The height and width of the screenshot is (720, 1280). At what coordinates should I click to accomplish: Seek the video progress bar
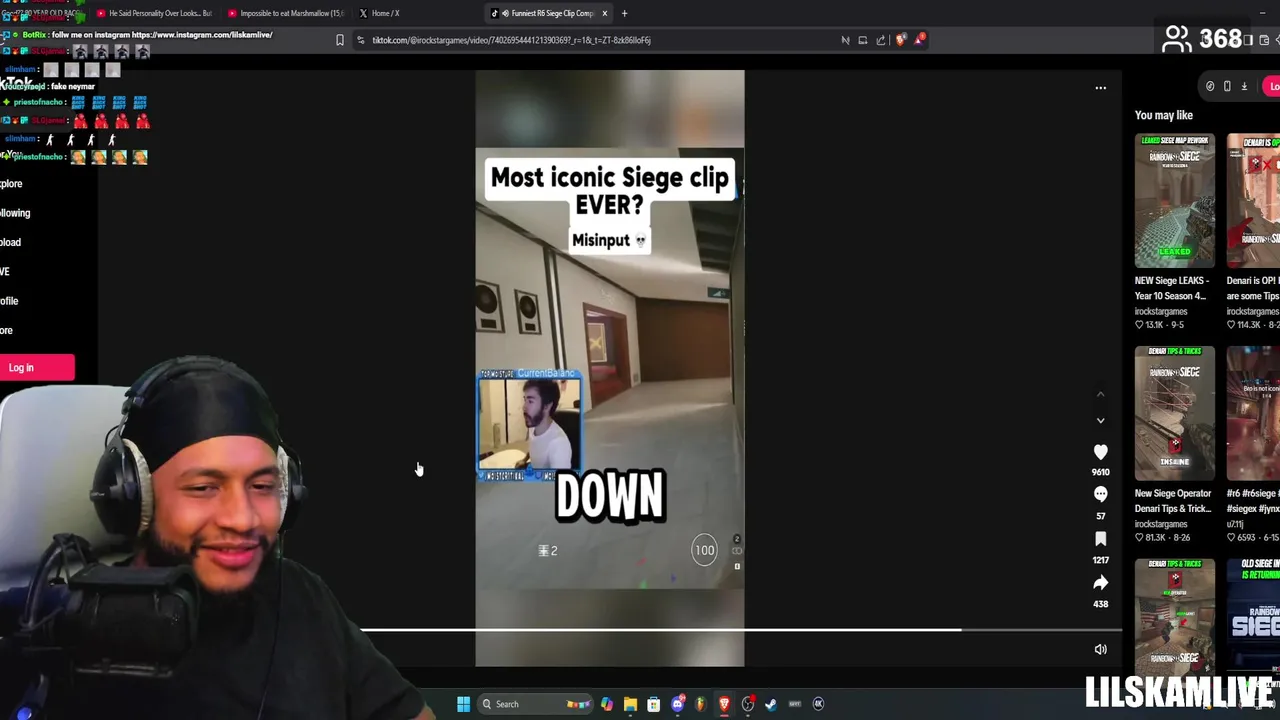pyautogui.click(x=740, y=630)
